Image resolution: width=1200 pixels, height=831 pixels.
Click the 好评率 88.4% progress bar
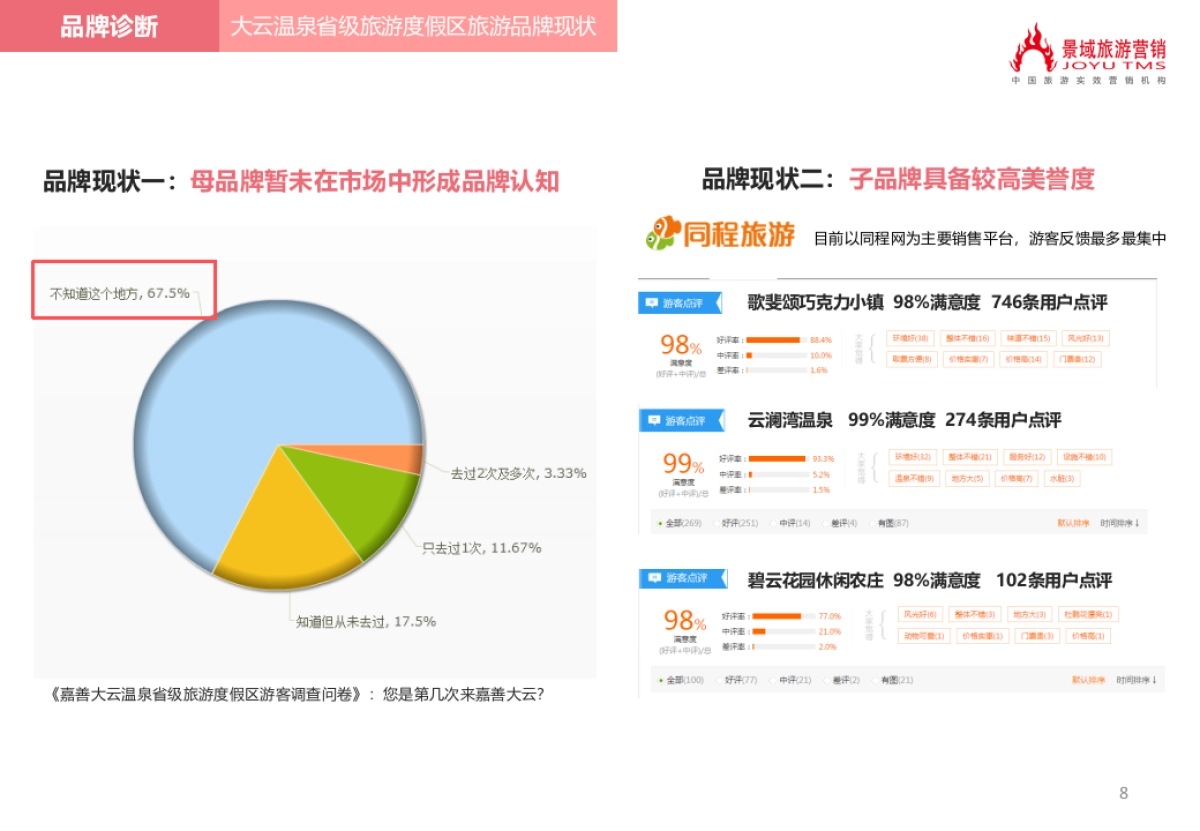pyautogui.click(x=775, y=338)
